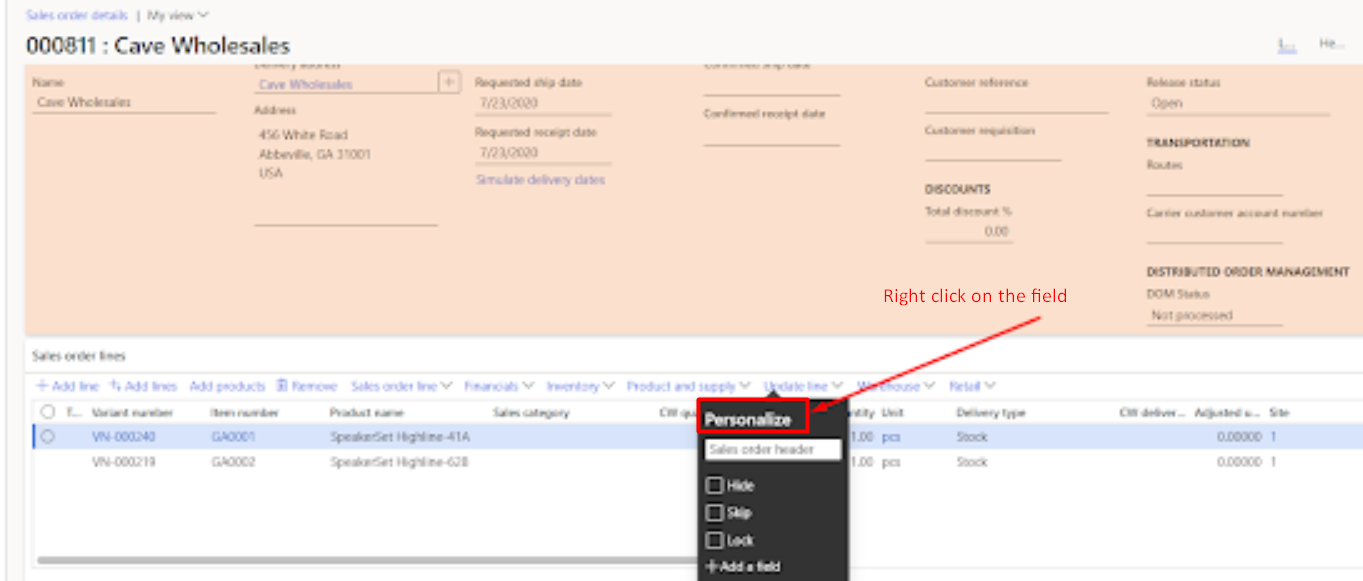Click the Add line plus button
Viewport: 1363px width, 581px height.
[67, 386]
